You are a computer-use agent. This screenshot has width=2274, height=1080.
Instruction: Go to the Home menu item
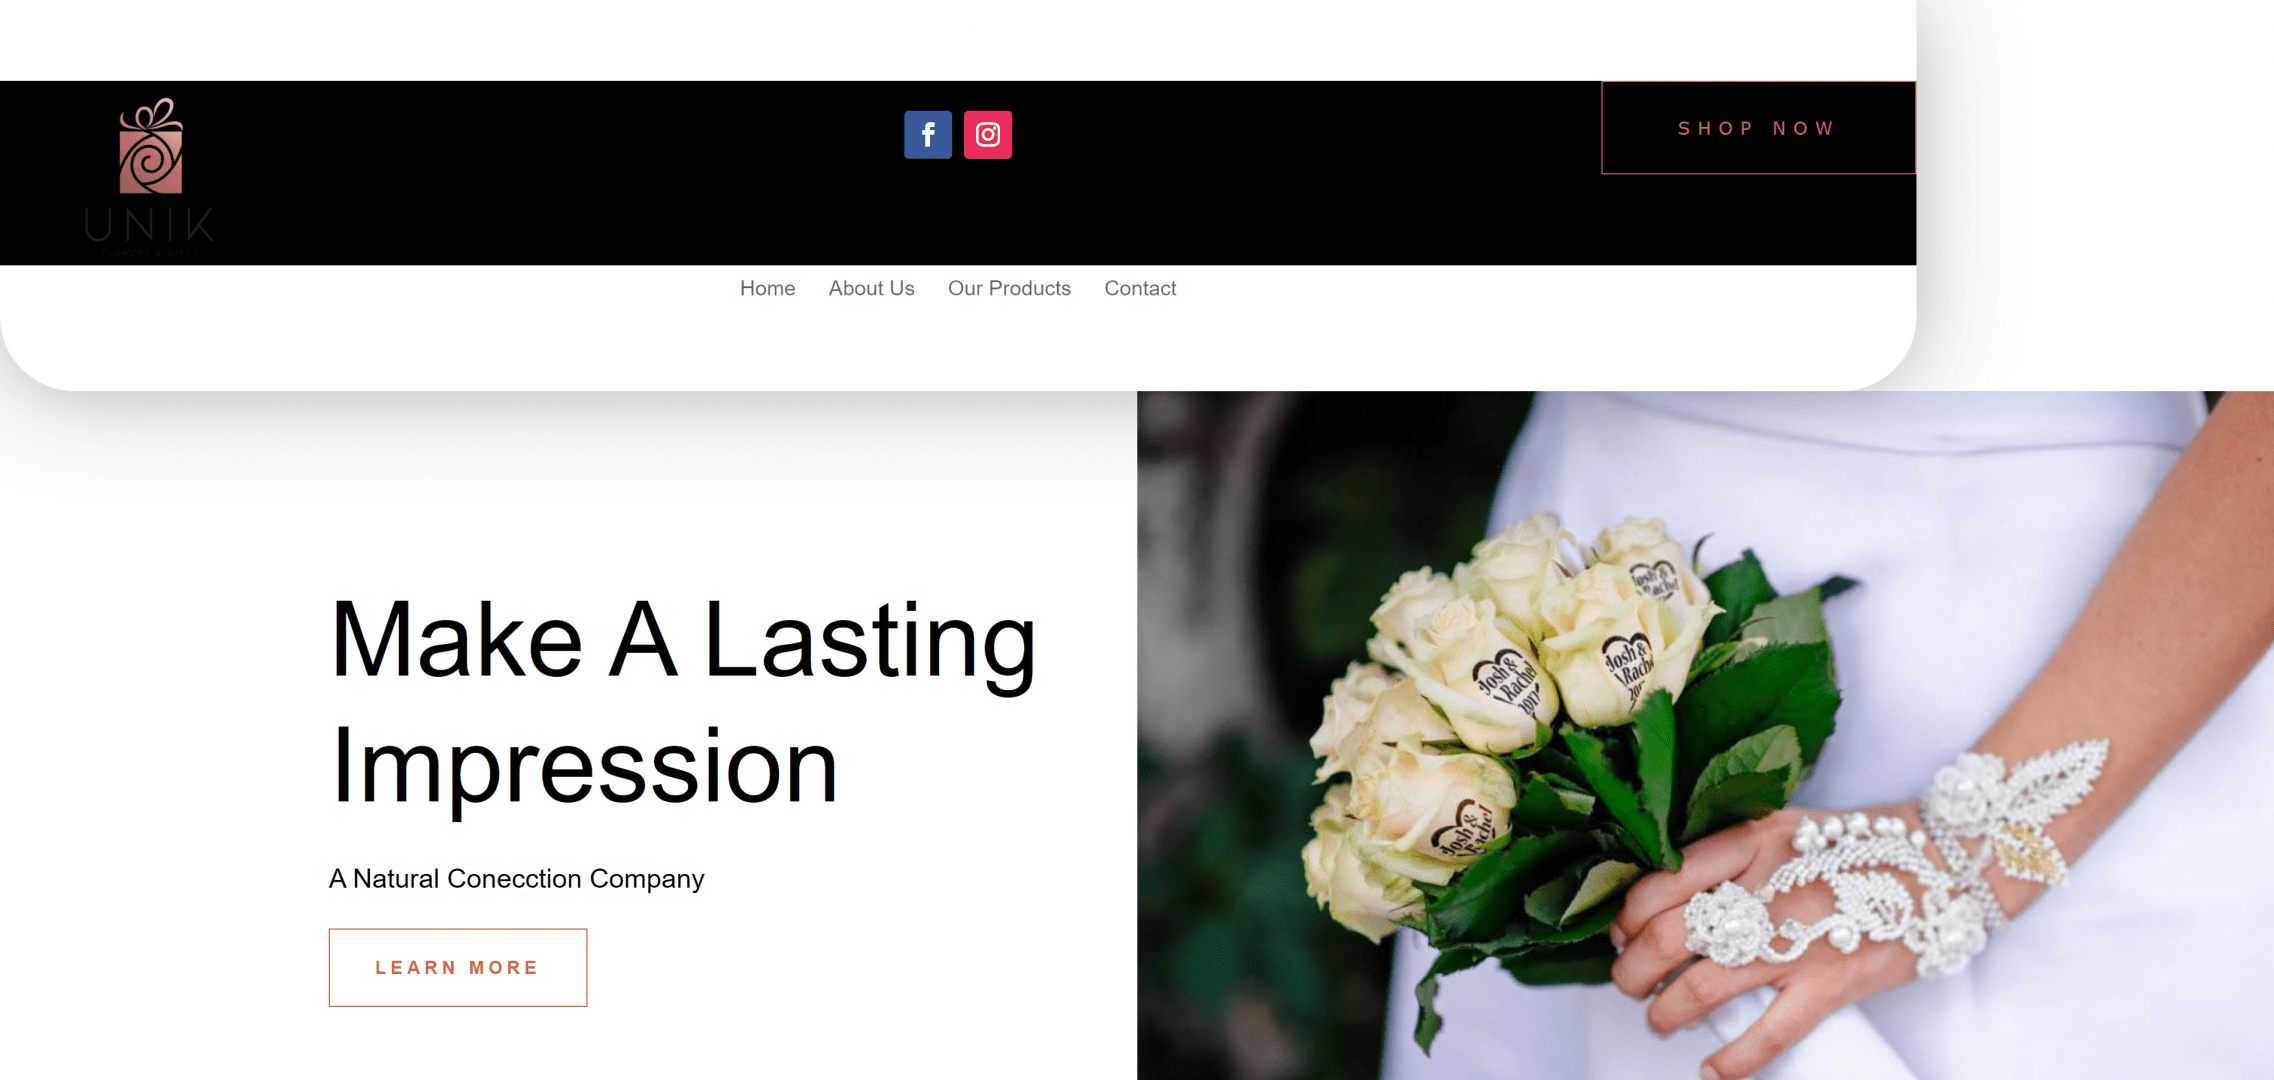(x=767, y=288)
